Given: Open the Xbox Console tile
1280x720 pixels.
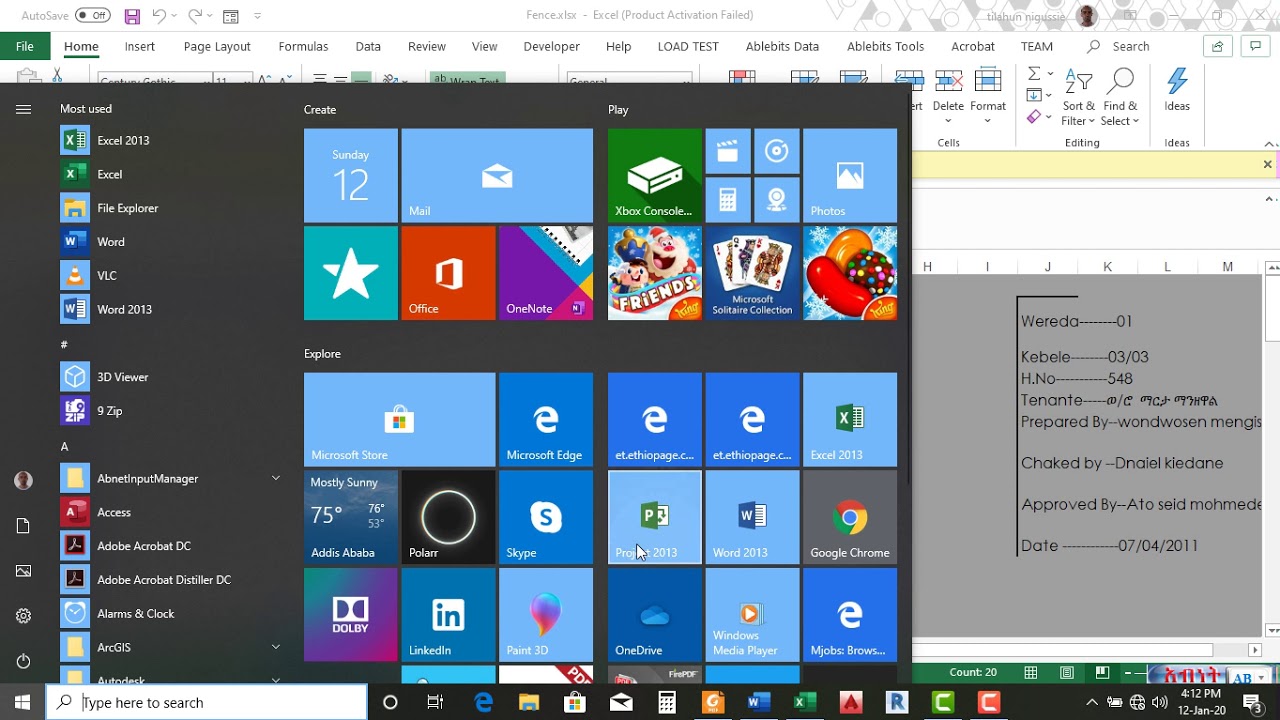Looking at the screenshot, I should click(x=655, y=175).
